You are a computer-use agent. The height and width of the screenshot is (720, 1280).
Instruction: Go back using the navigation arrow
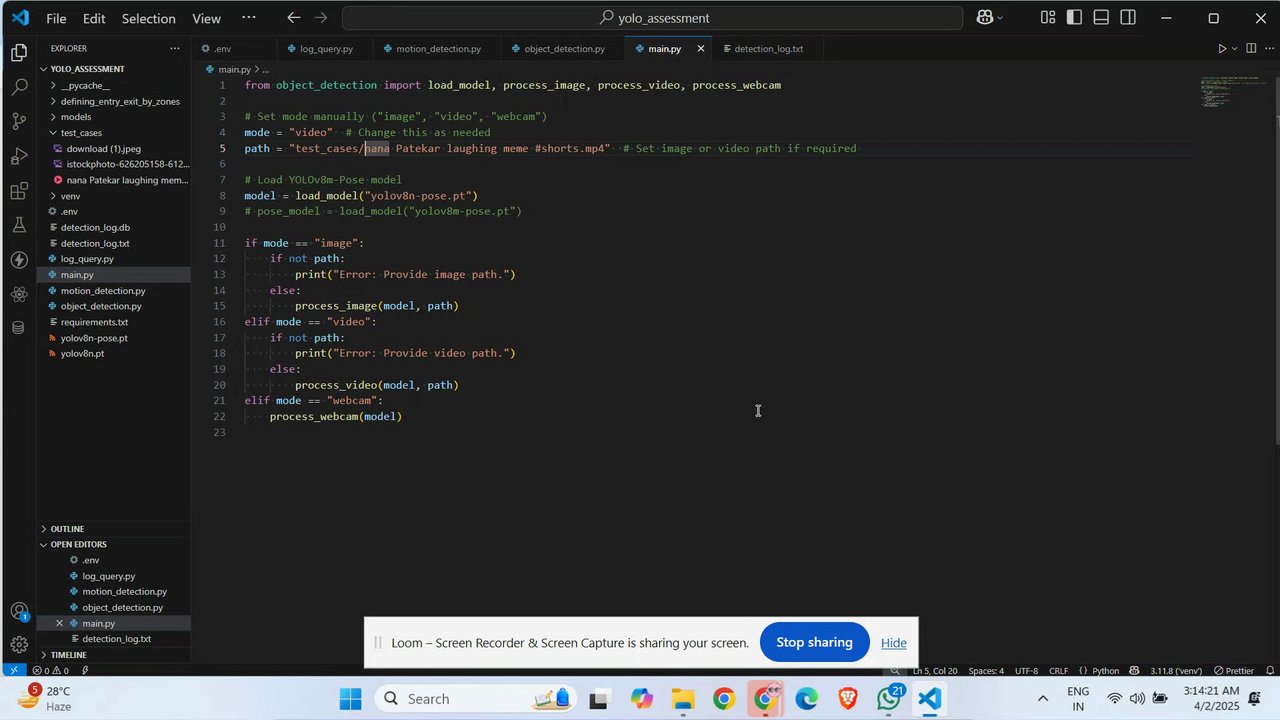293,18
